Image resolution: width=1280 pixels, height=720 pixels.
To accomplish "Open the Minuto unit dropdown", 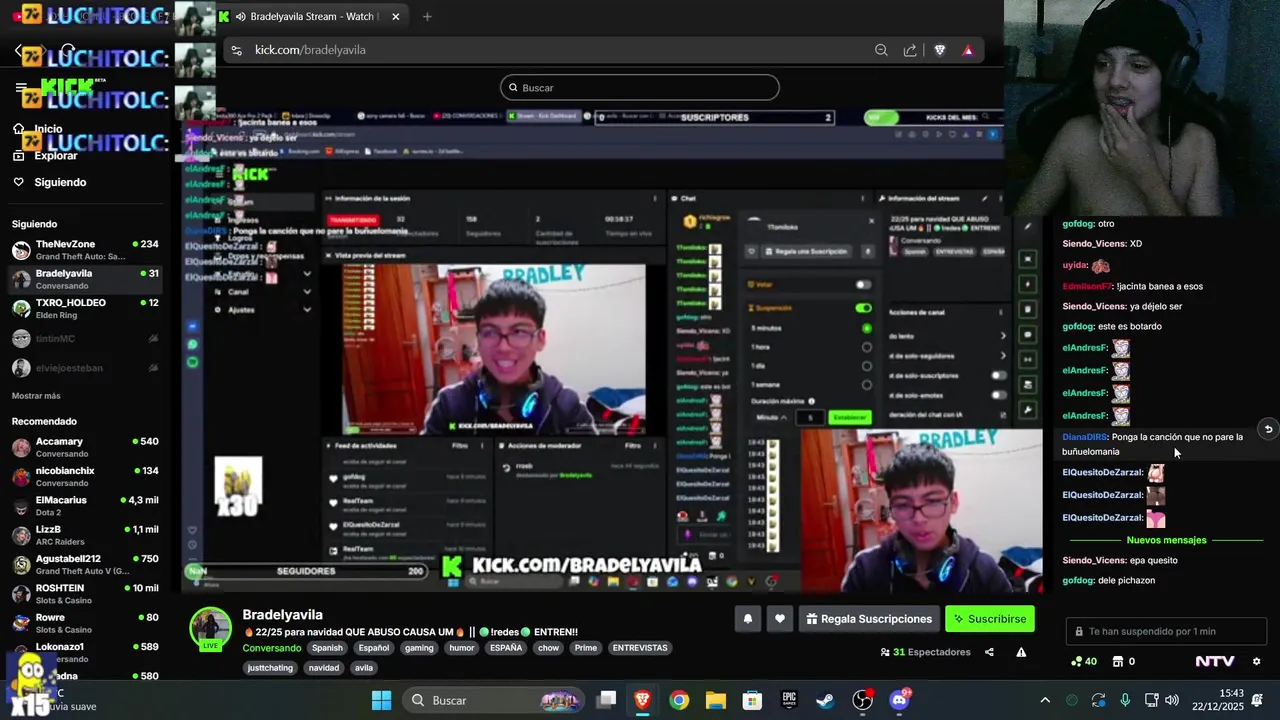I will 770,417.
